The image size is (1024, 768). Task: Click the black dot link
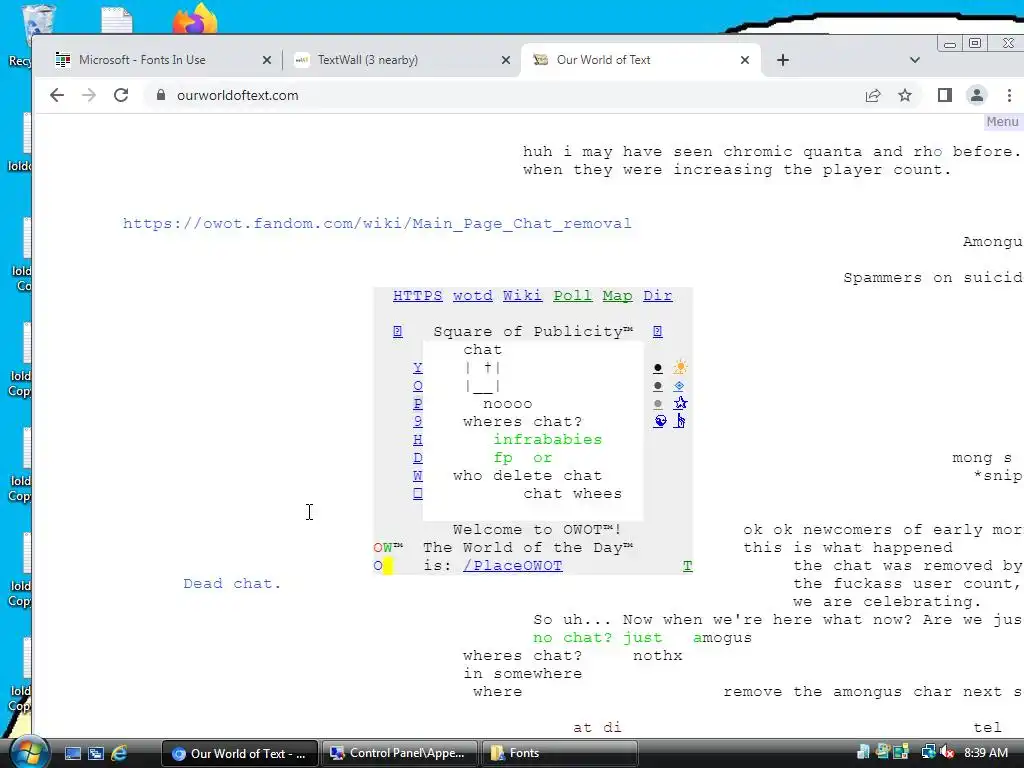[658, 369]
